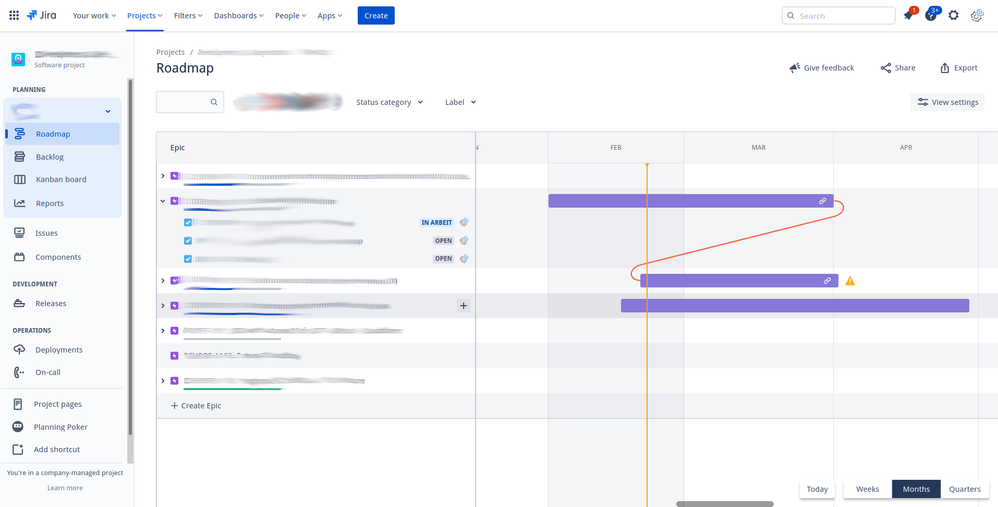Open the board selector dropdown in sidebar
This screenshot has height=507, width=998.
[x=62, y=111]
